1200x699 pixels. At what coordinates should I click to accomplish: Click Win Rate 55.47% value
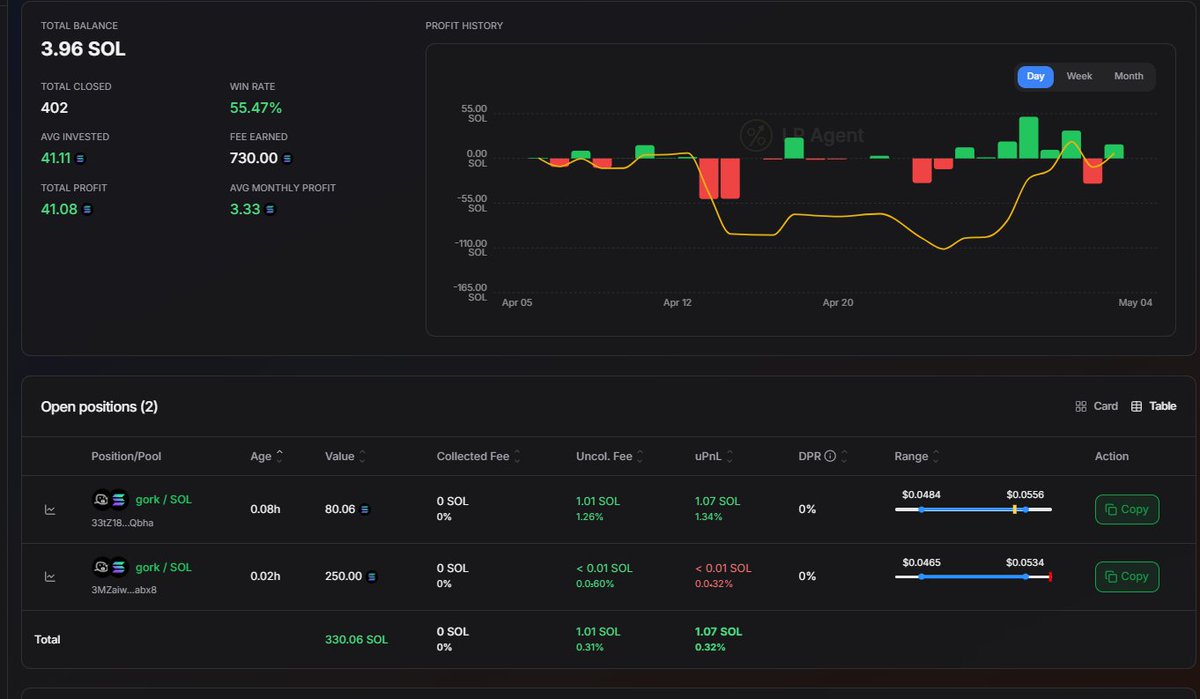256,107
